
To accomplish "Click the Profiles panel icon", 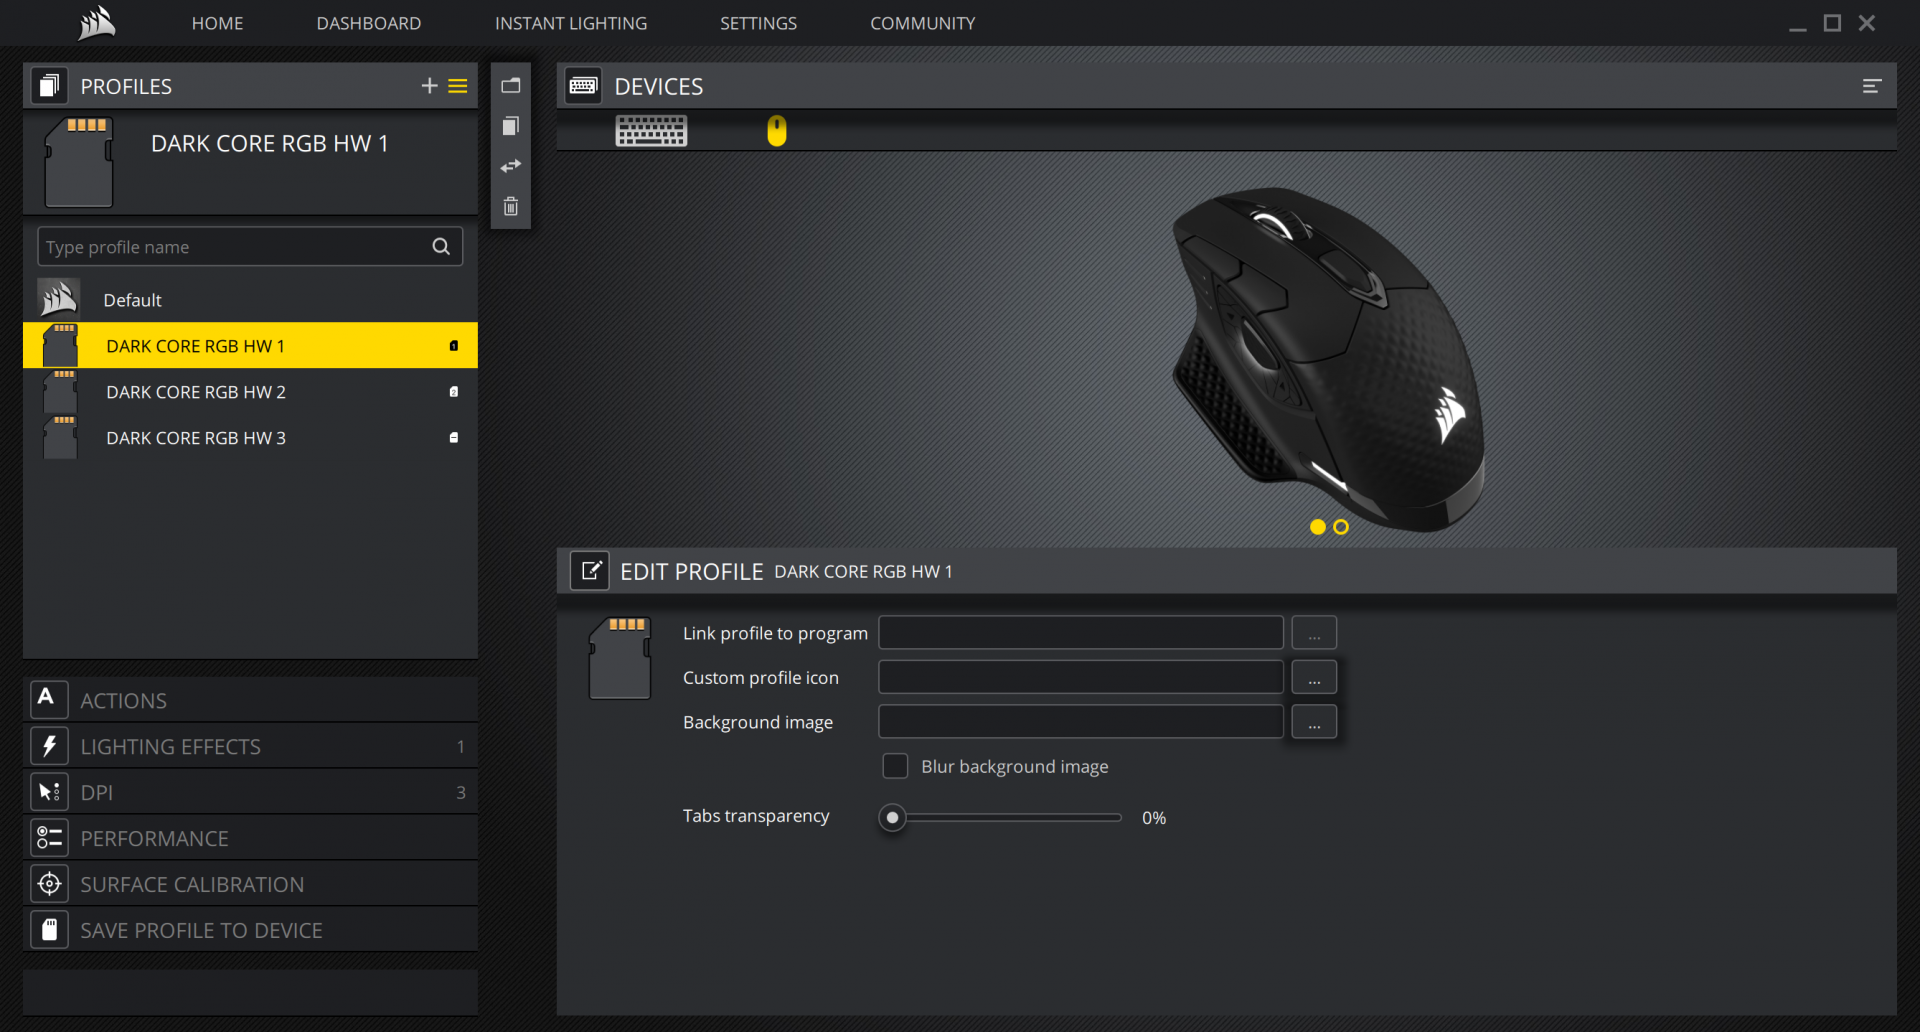I will click(x=49, y=86).
